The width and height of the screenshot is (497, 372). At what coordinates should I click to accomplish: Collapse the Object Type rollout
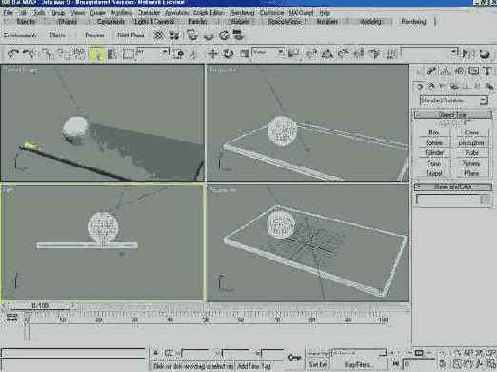[453, 115]
